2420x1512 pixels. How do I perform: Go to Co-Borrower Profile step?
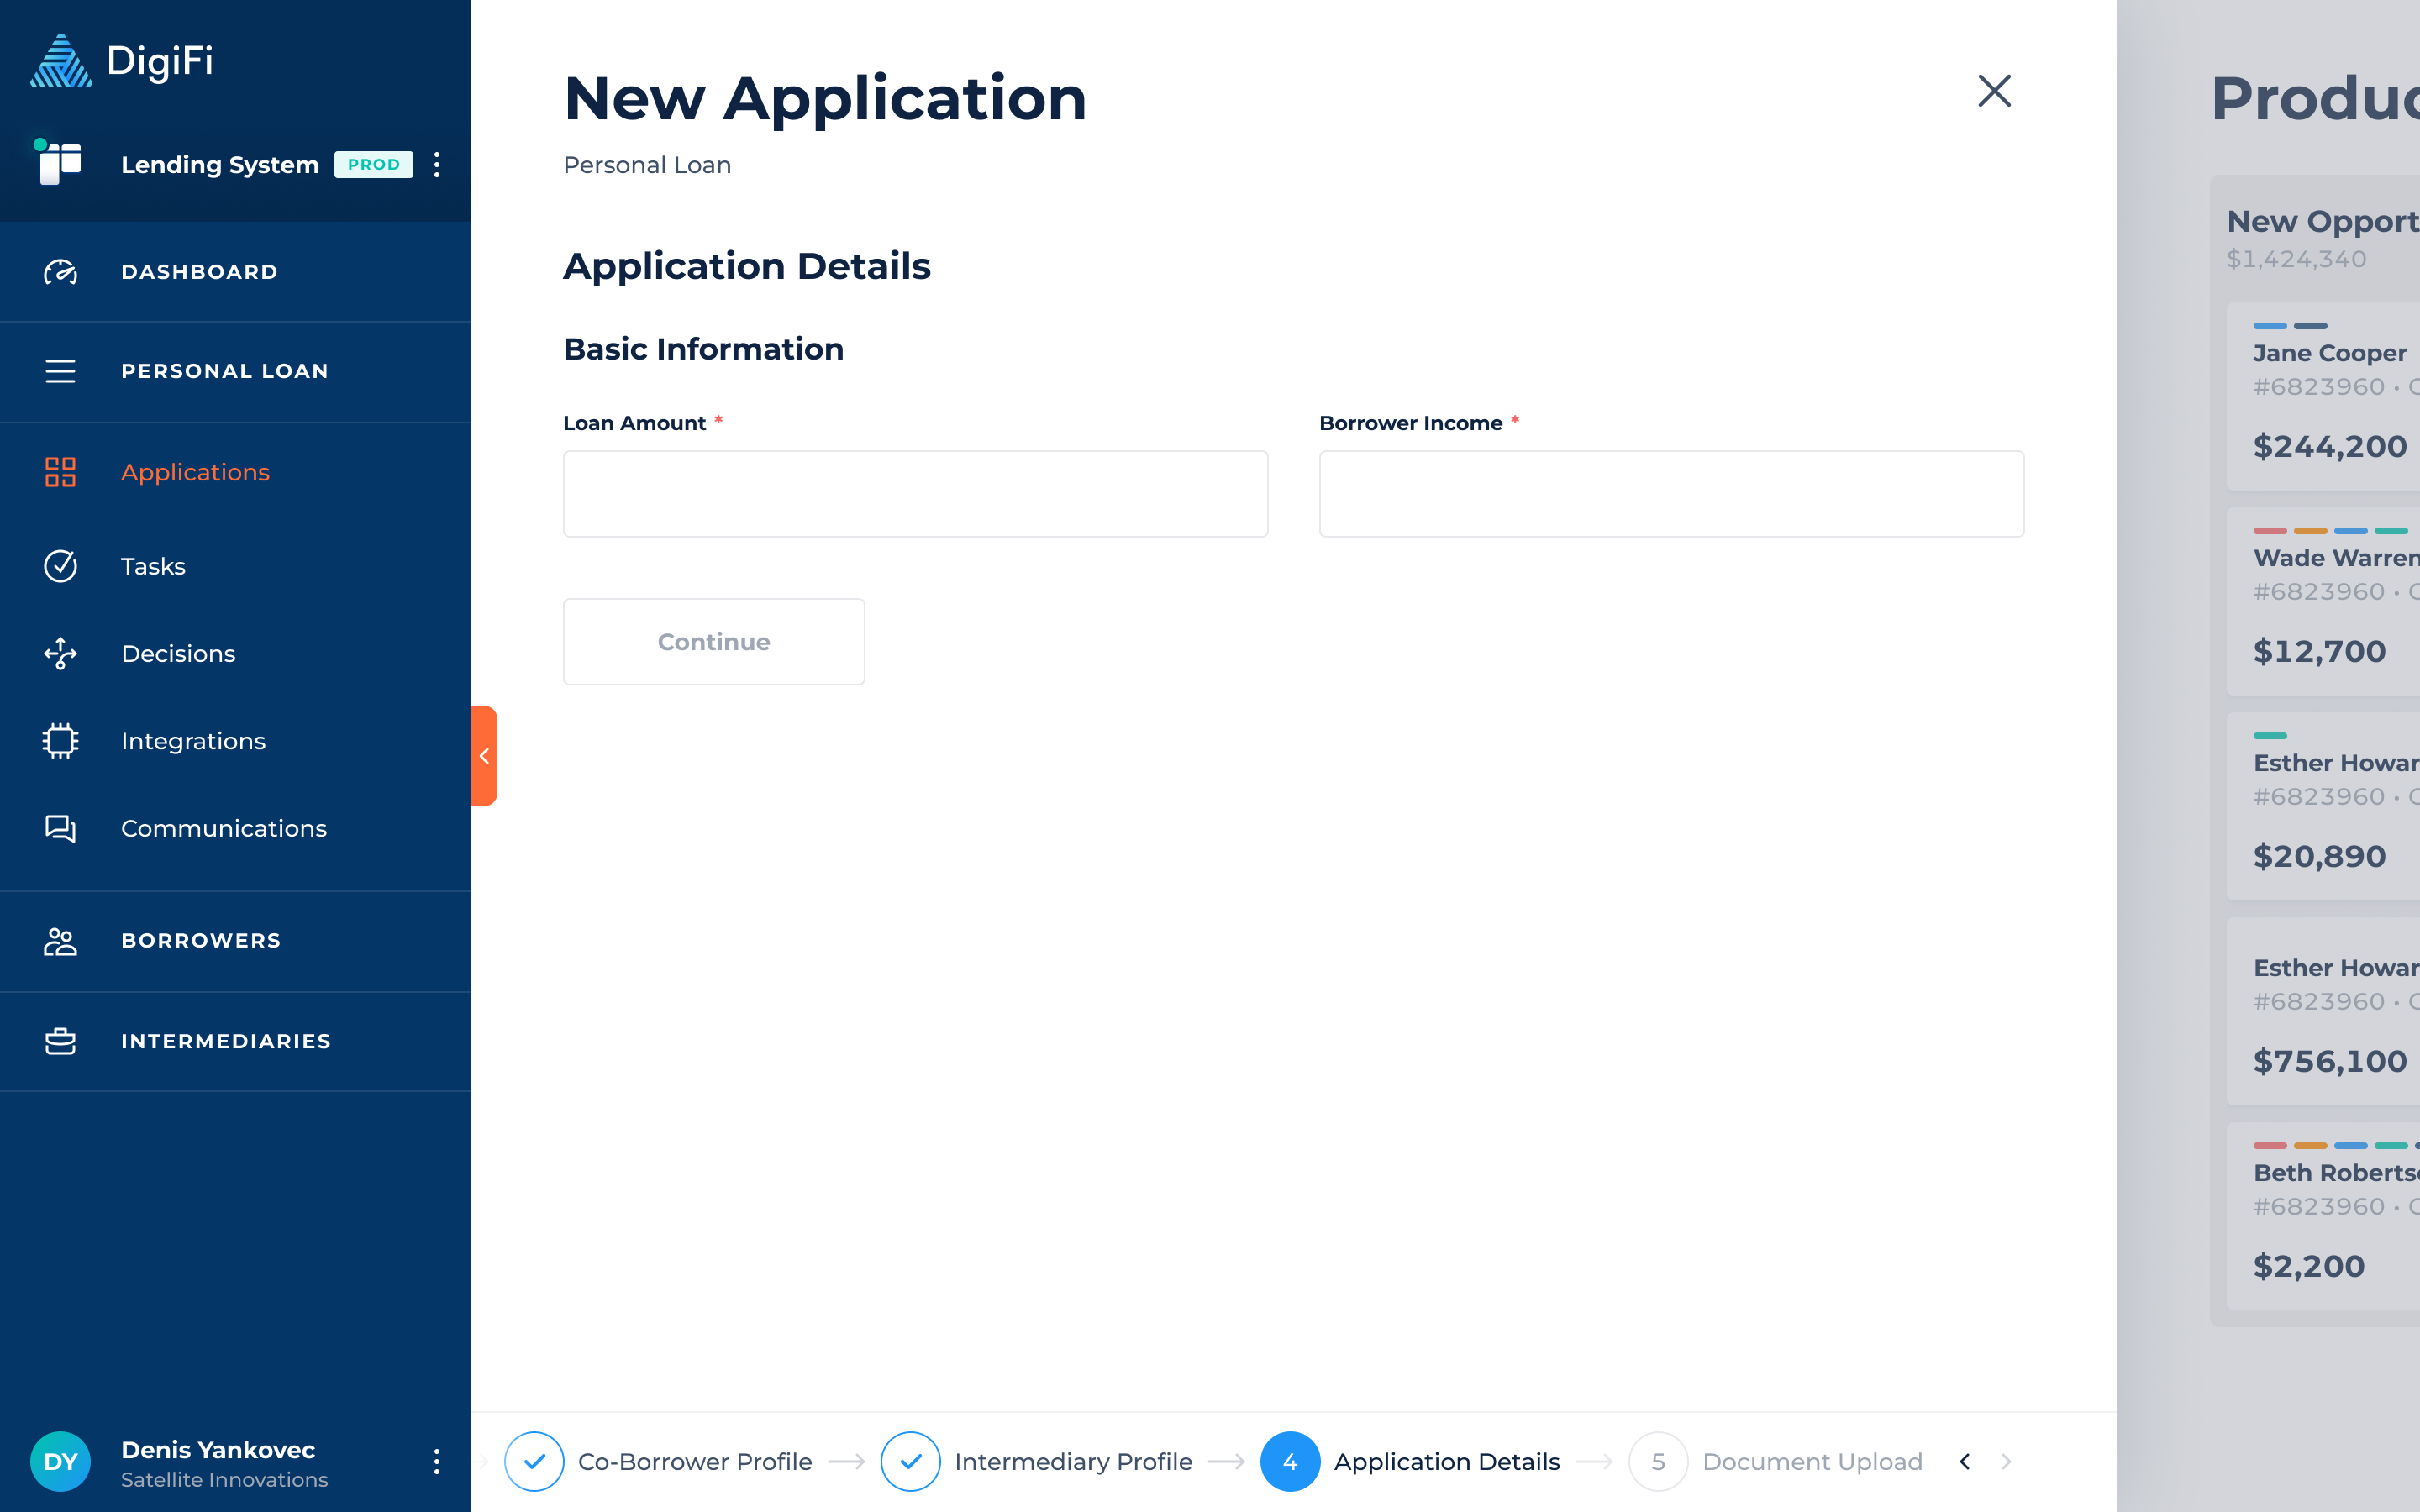coord(694,1461)
